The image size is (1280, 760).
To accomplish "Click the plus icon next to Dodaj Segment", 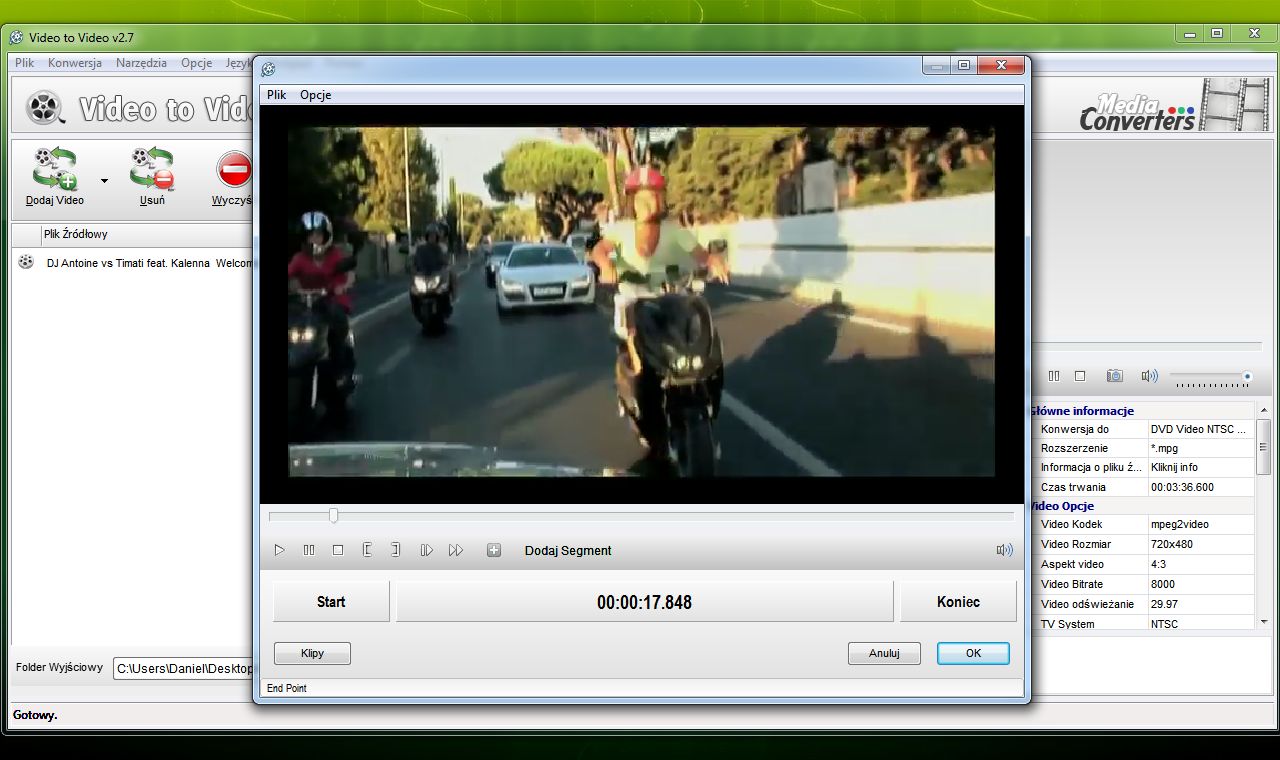I will tap(494, 550).
